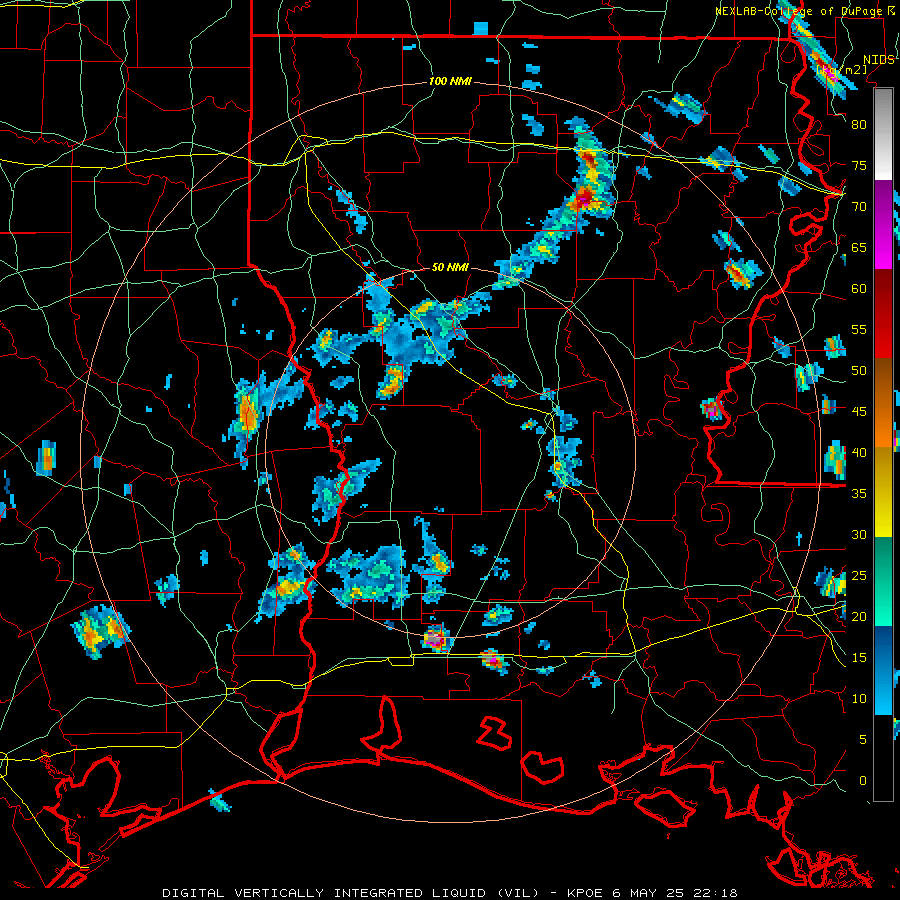This screenshot has height=900, width=900.
Task: Click the 'NEXLAB-College of DuPage' credit text
Action: coord(800,11)
